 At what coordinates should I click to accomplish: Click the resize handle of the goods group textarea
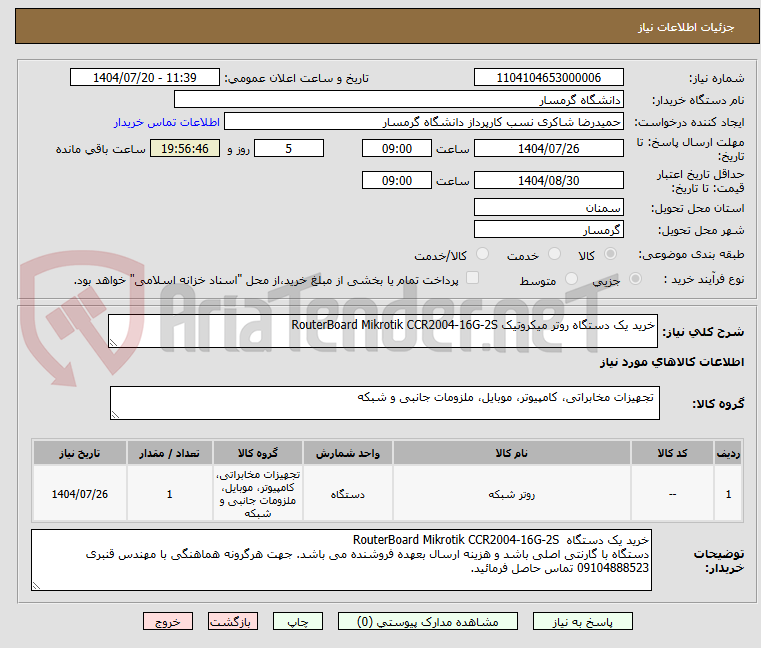116,415
